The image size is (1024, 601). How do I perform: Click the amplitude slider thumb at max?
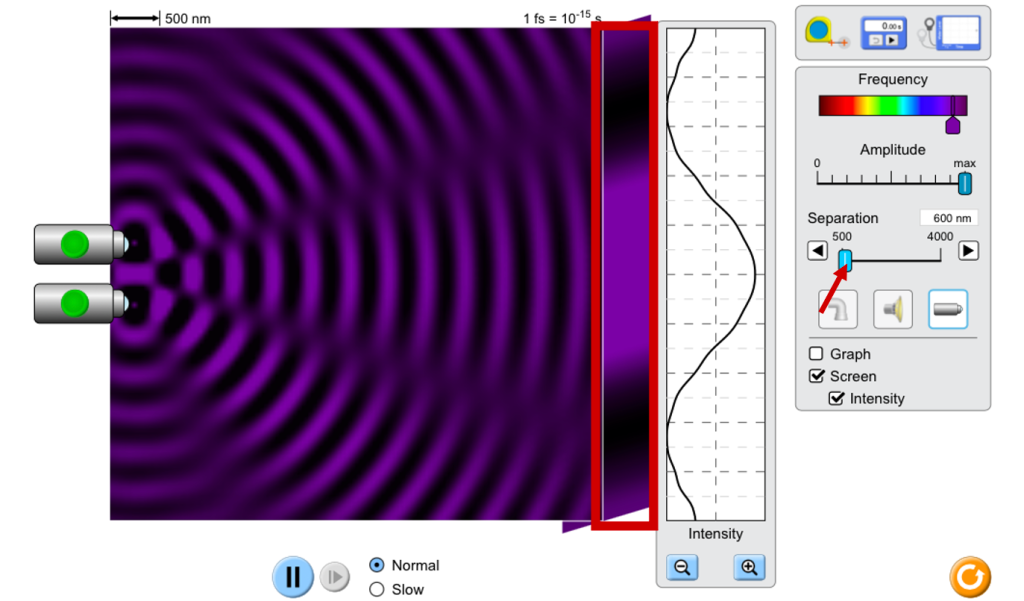tap(965, 183)
